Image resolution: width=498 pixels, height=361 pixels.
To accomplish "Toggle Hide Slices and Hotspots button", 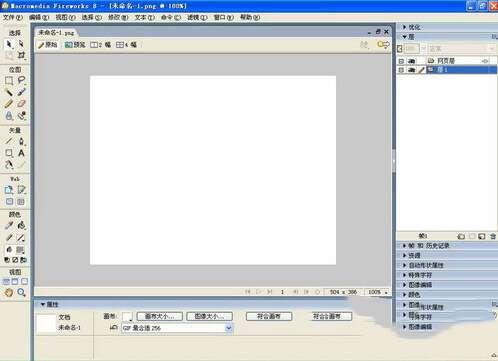I will tap(10, 201).
